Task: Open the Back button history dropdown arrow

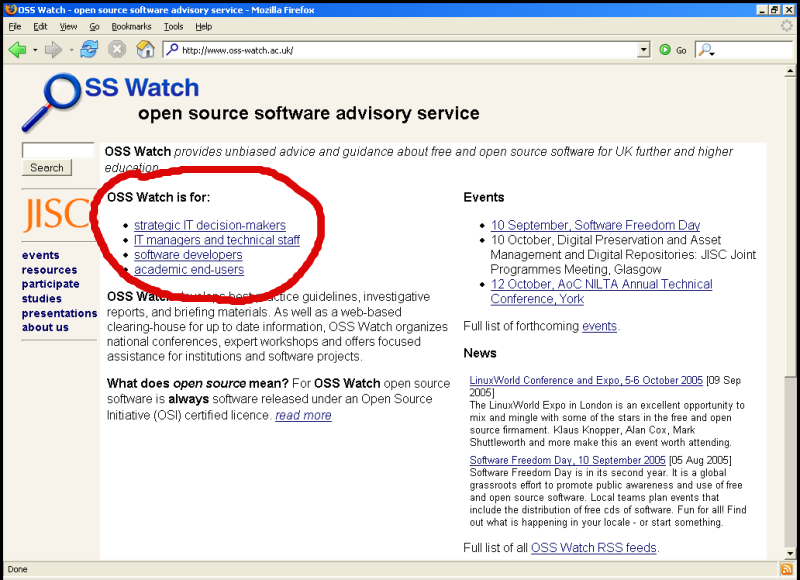Action: [x=35, y=50]
